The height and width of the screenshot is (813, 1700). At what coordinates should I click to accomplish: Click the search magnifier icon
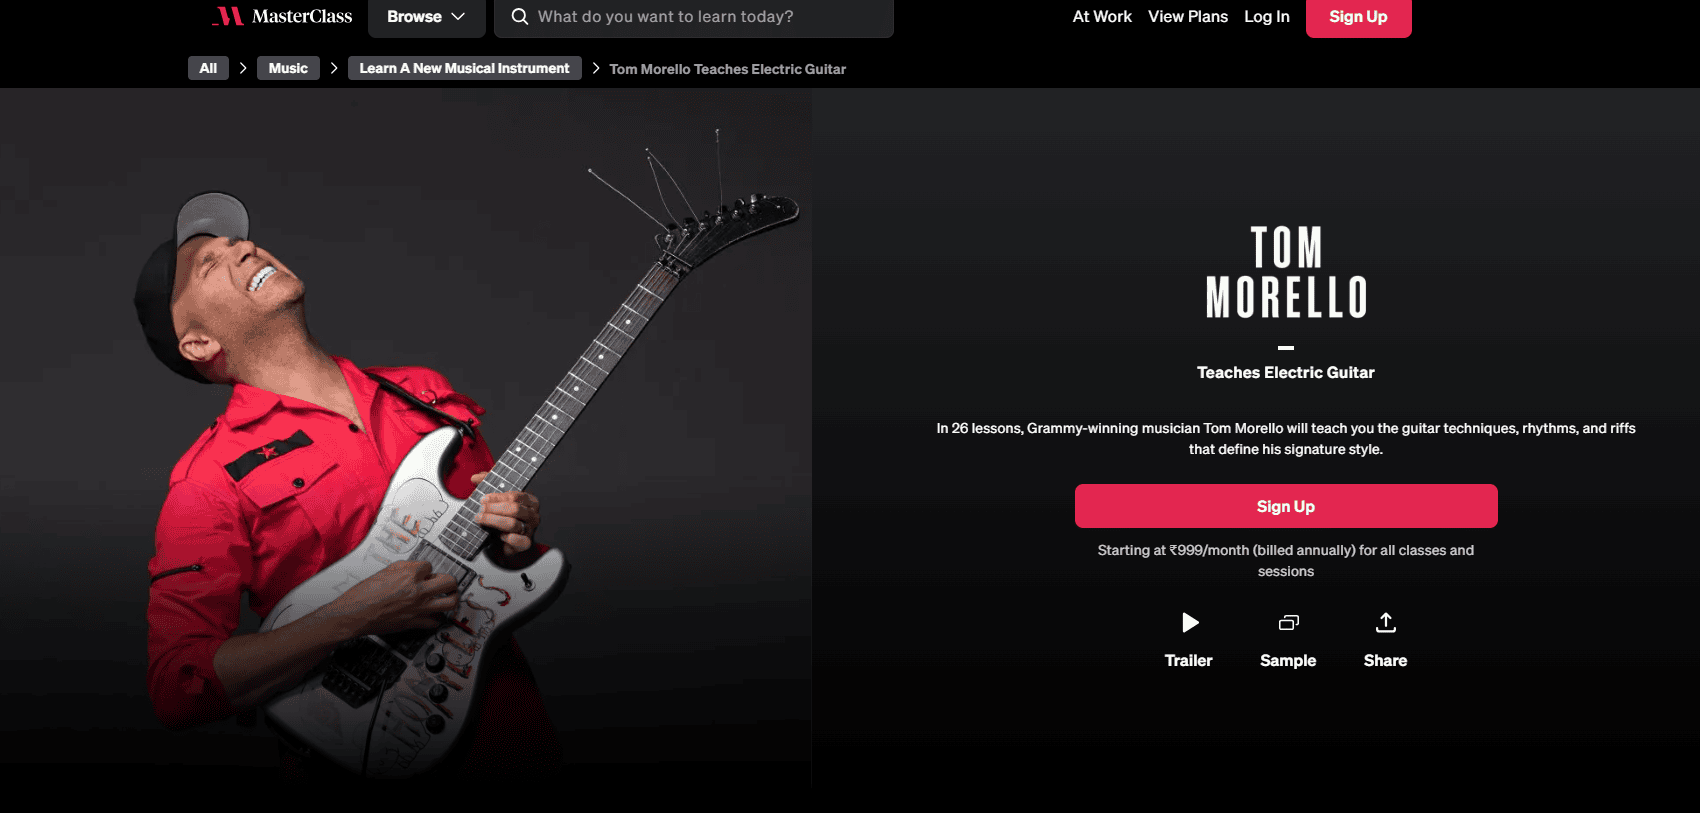tap(520, 16)
